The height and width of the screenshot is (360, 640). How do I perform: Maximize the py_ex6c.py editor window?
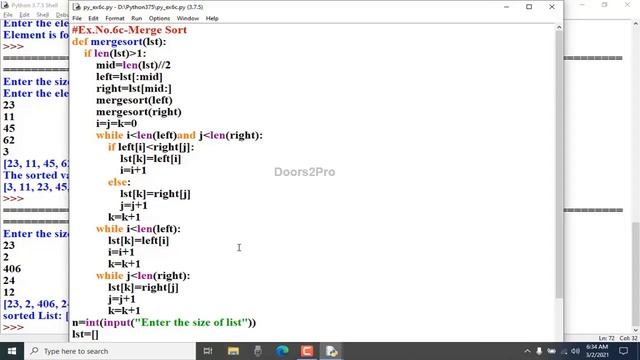click(529, 7)
